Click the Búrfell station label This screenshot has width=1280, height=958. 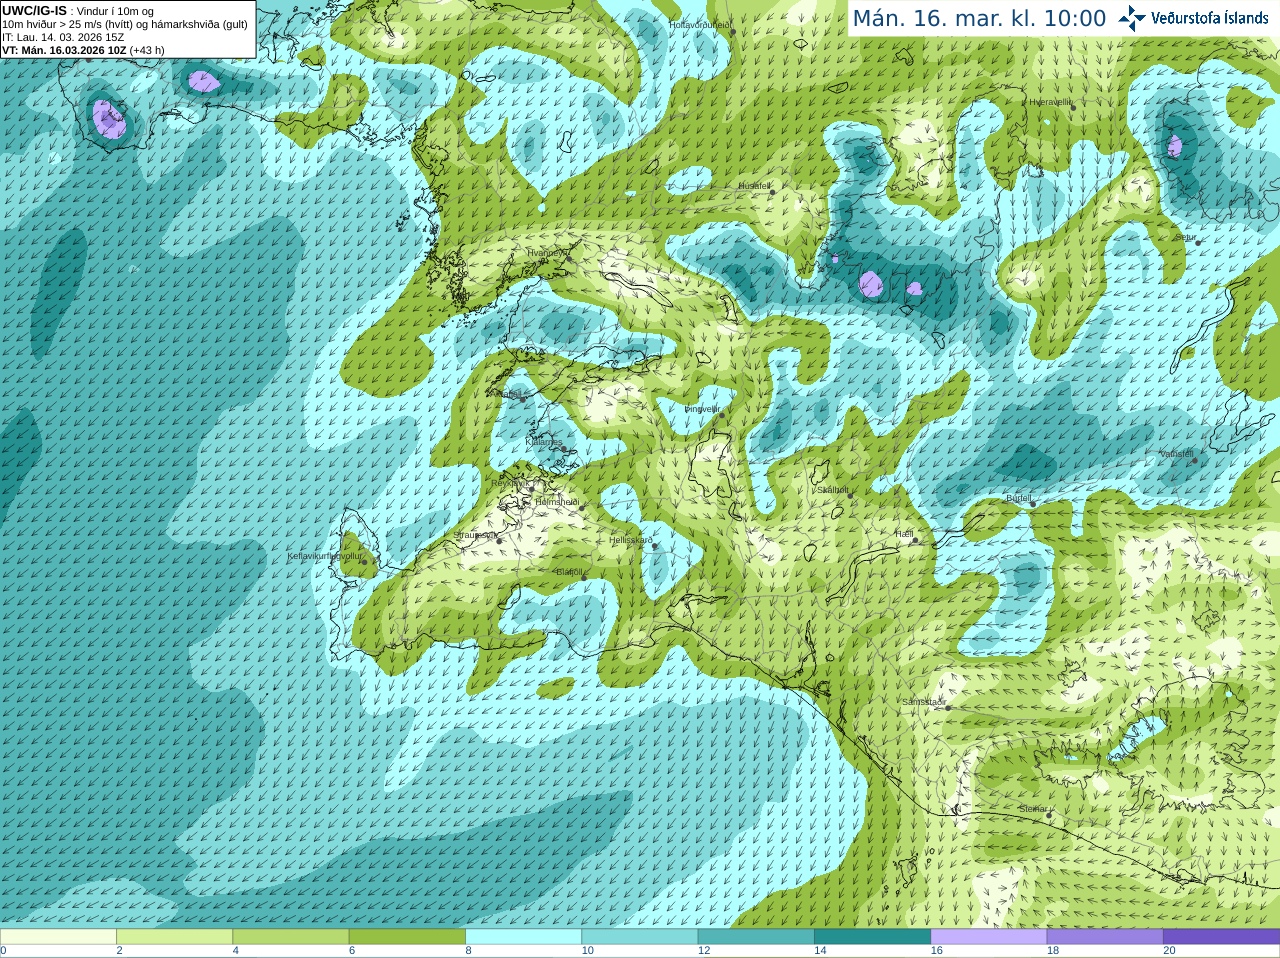point(1019,498)
